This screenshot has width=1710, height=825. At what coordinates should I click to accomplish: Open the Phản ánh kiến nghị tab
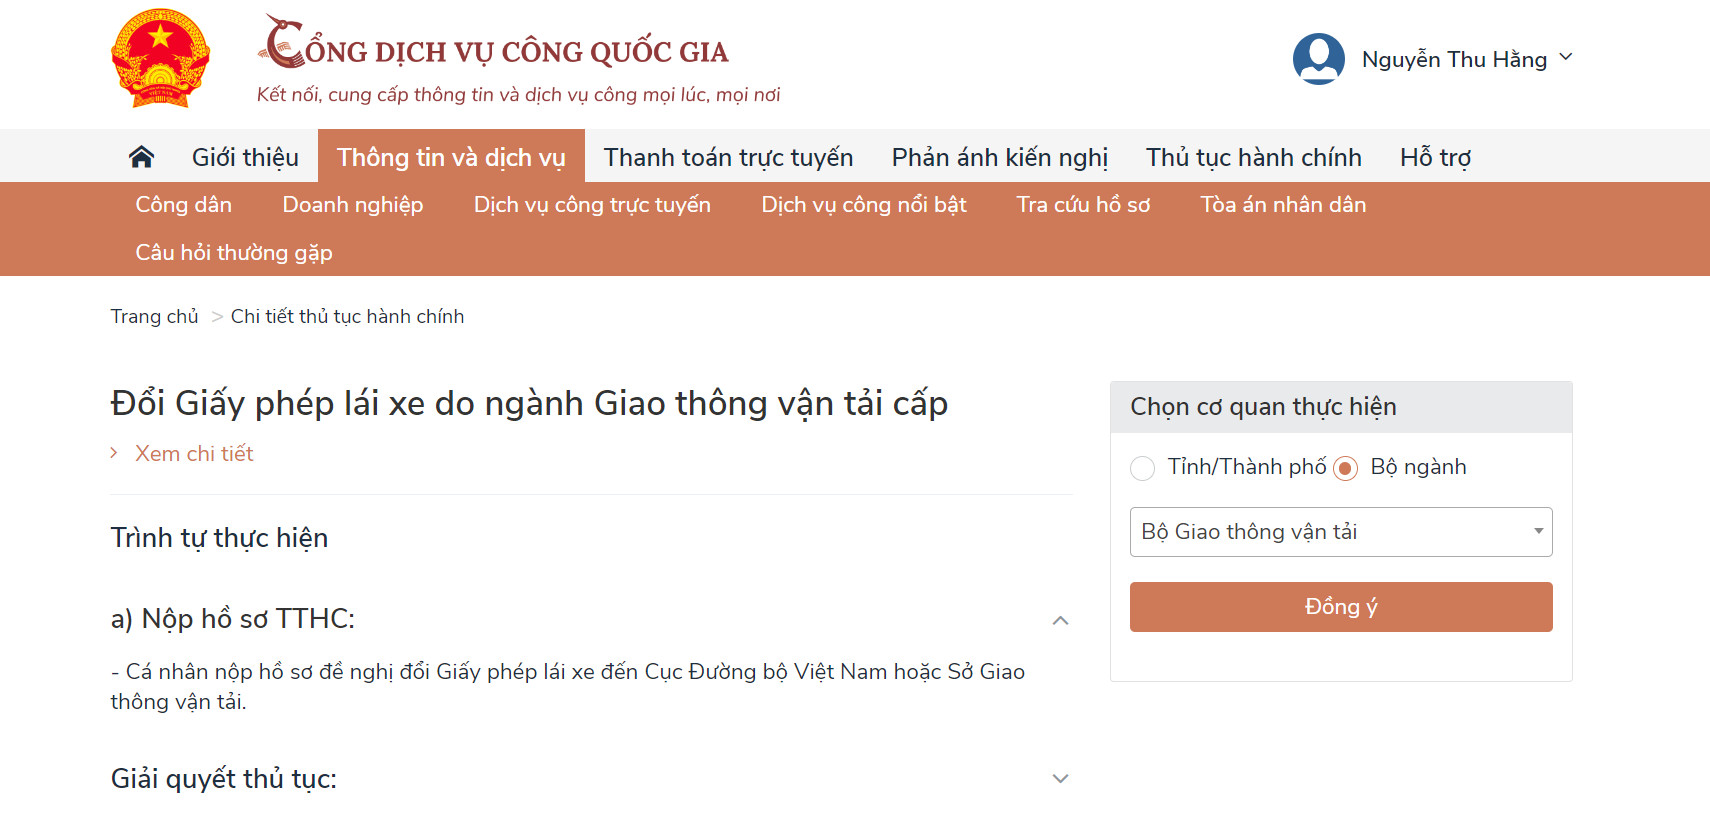(x=1000, y=157)
